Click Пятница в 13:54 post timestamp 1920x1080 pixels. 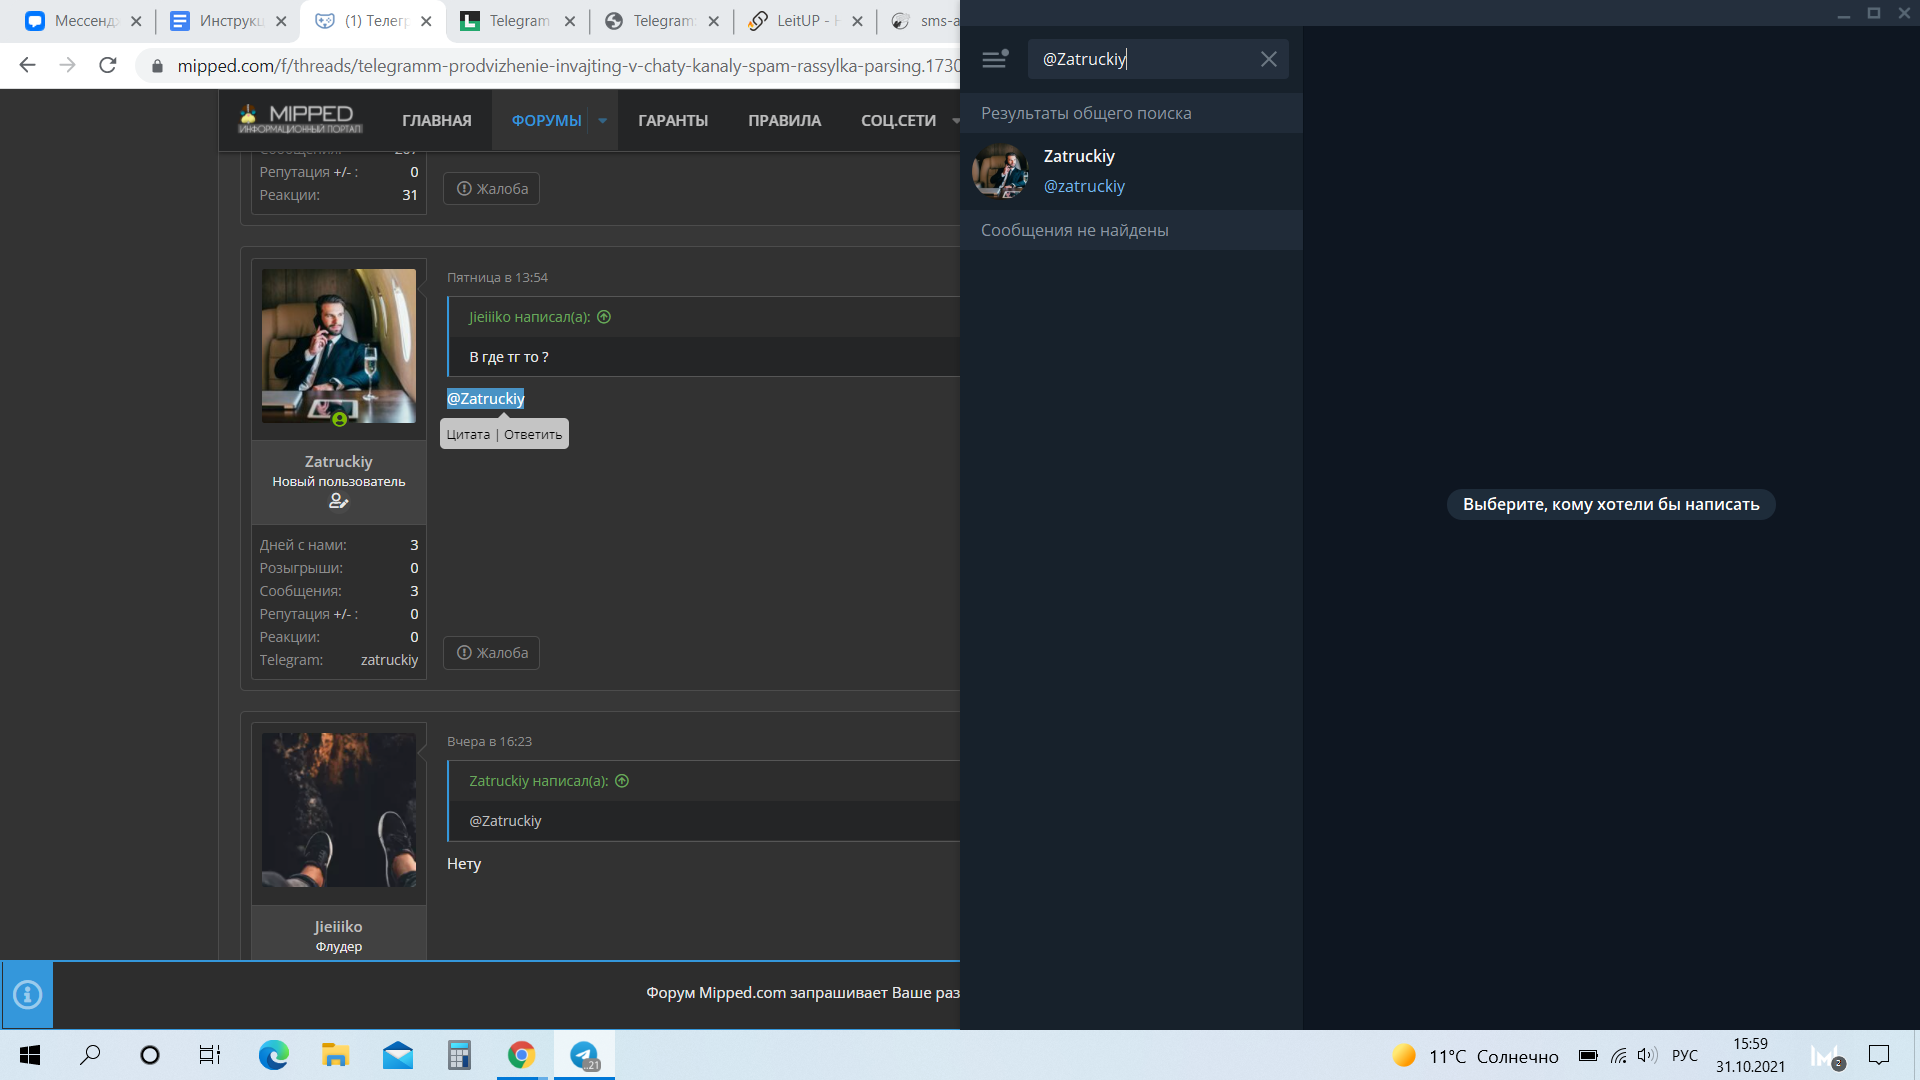[497, 278]
